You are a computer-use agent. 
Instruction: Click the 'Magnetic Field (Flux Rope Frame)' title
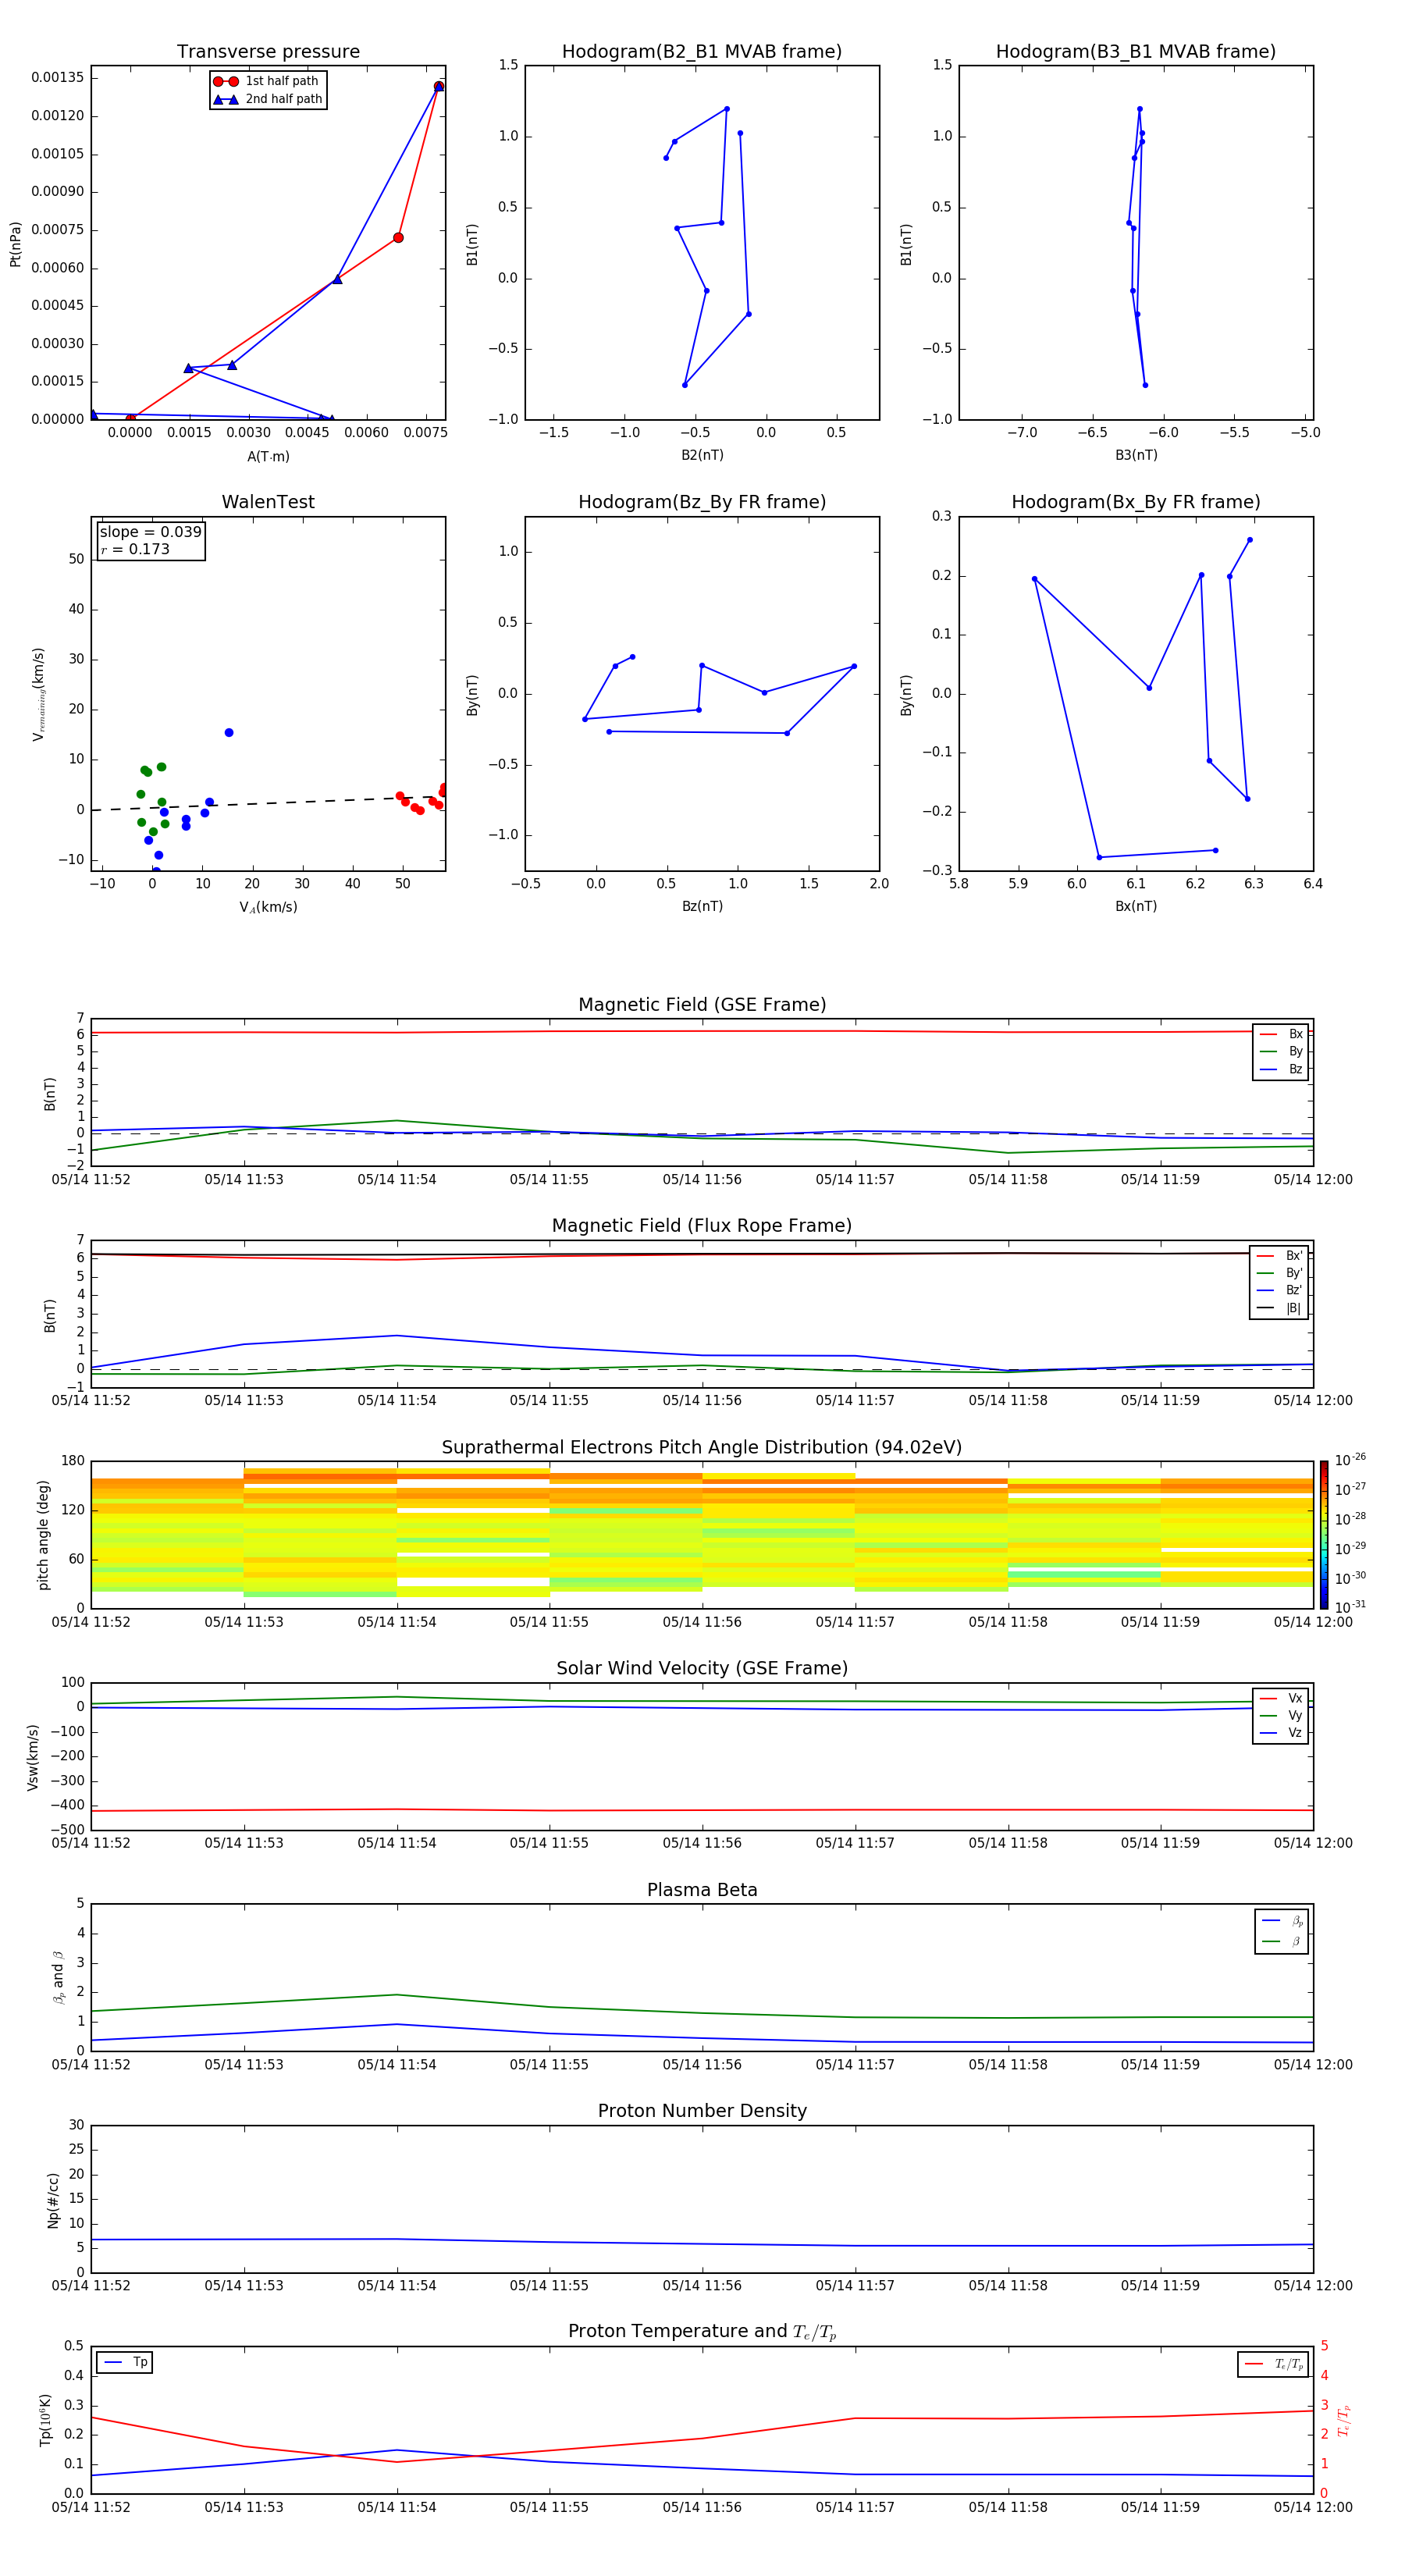pyautogui.click(x=702, y=1226)
